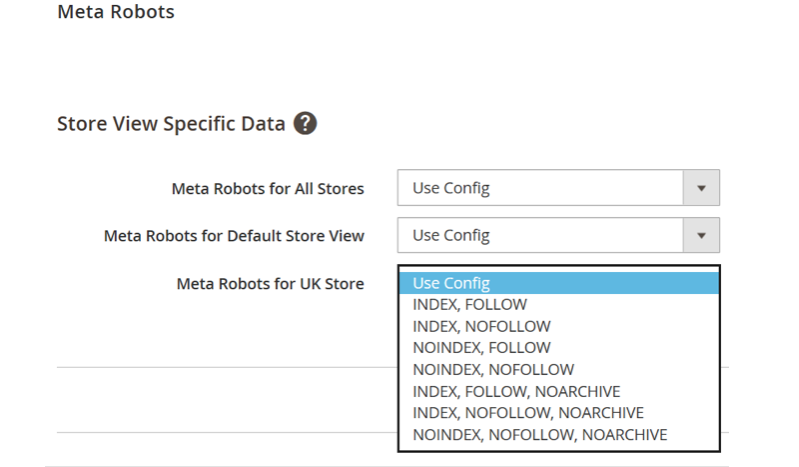Open Meta Robots for Default Store View dropdown
Image resolution: width=799 pixels, height=467 pixels.
558,235
